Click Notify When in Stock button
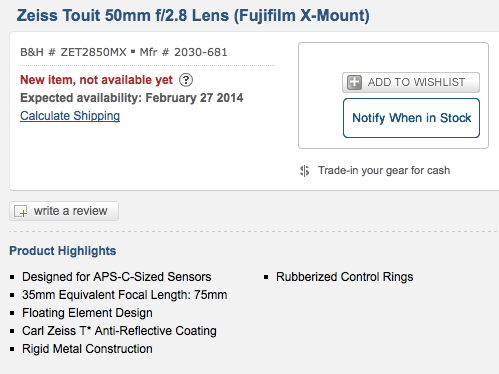 [x=411, y=118]
